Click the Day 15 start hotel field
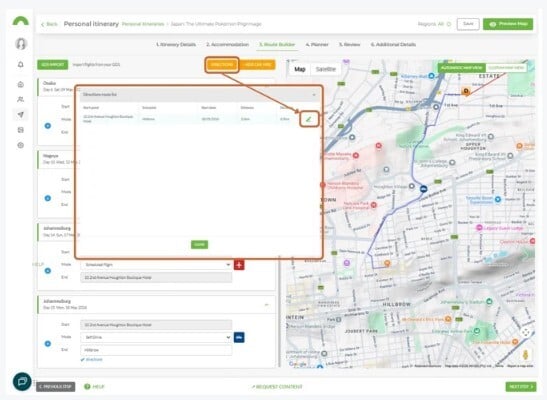Image resolution: width=547 pixels, height=400 pixels. point(156,325)
